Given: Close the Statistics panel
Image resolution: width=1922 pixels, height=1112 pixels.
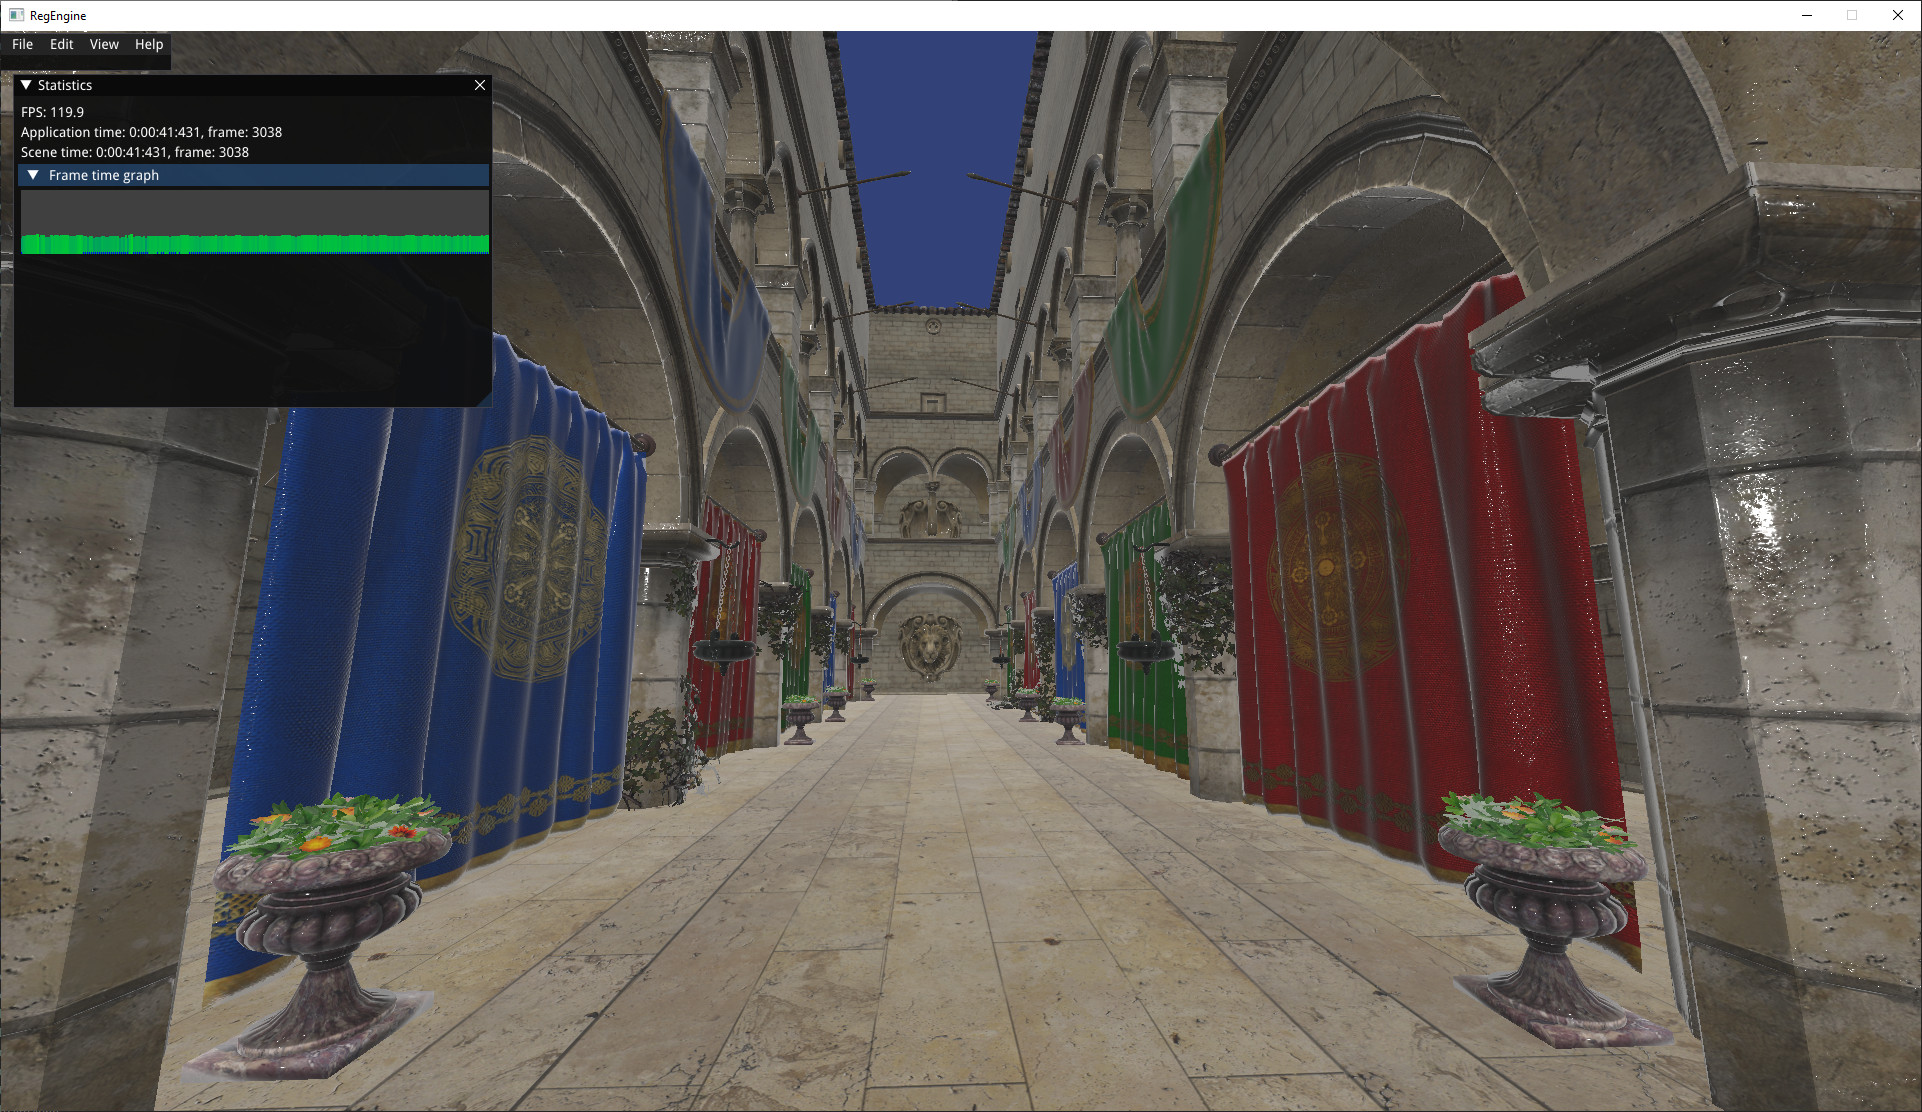Looking at the screenshot, I should [480, 86].
